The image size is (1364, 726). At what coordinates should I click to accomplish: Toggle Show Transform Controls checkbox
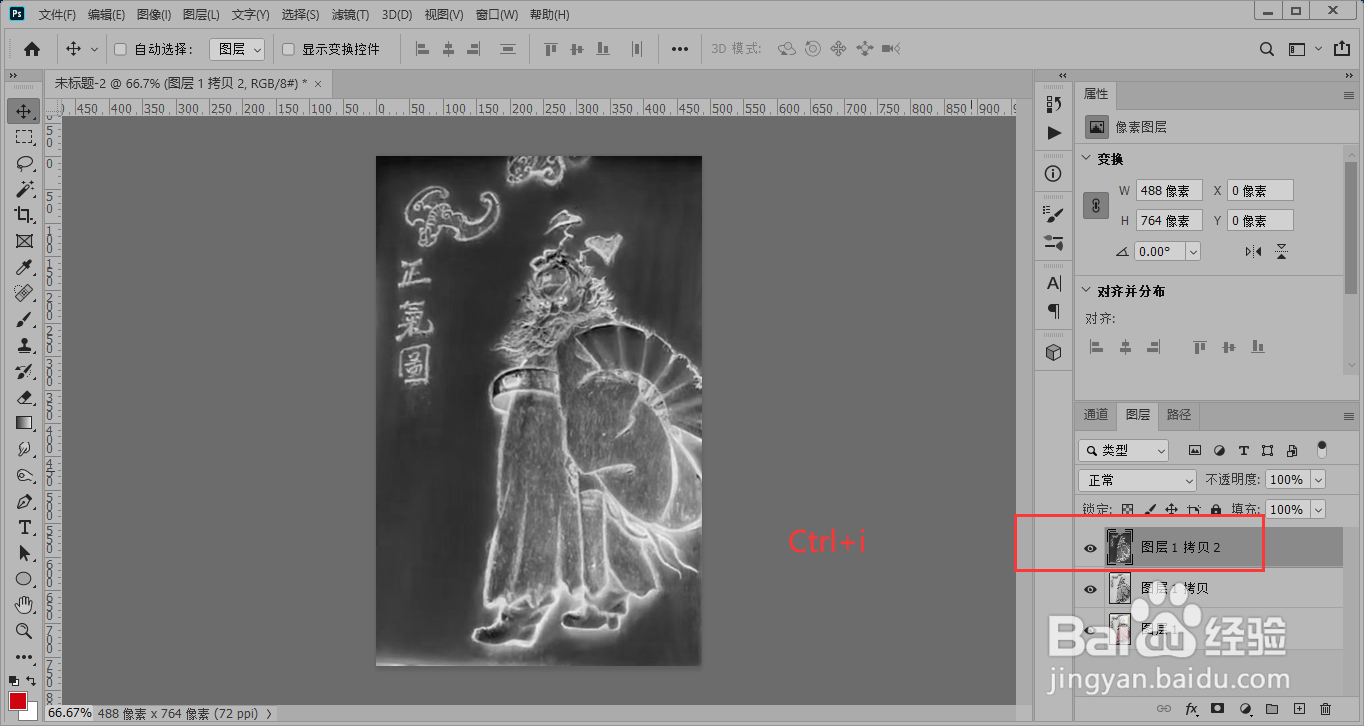pos(288,49)
